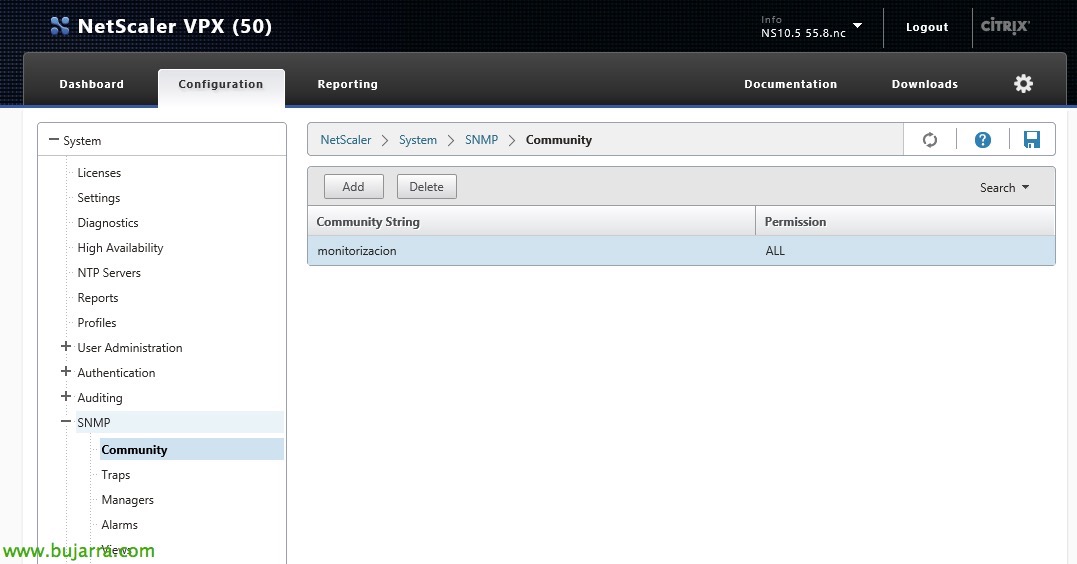Image resolution: width=1077 pixels, height=564 pixels.
Task: Follow the SNMP breadcrumb link
Action: tap(481, 139)
